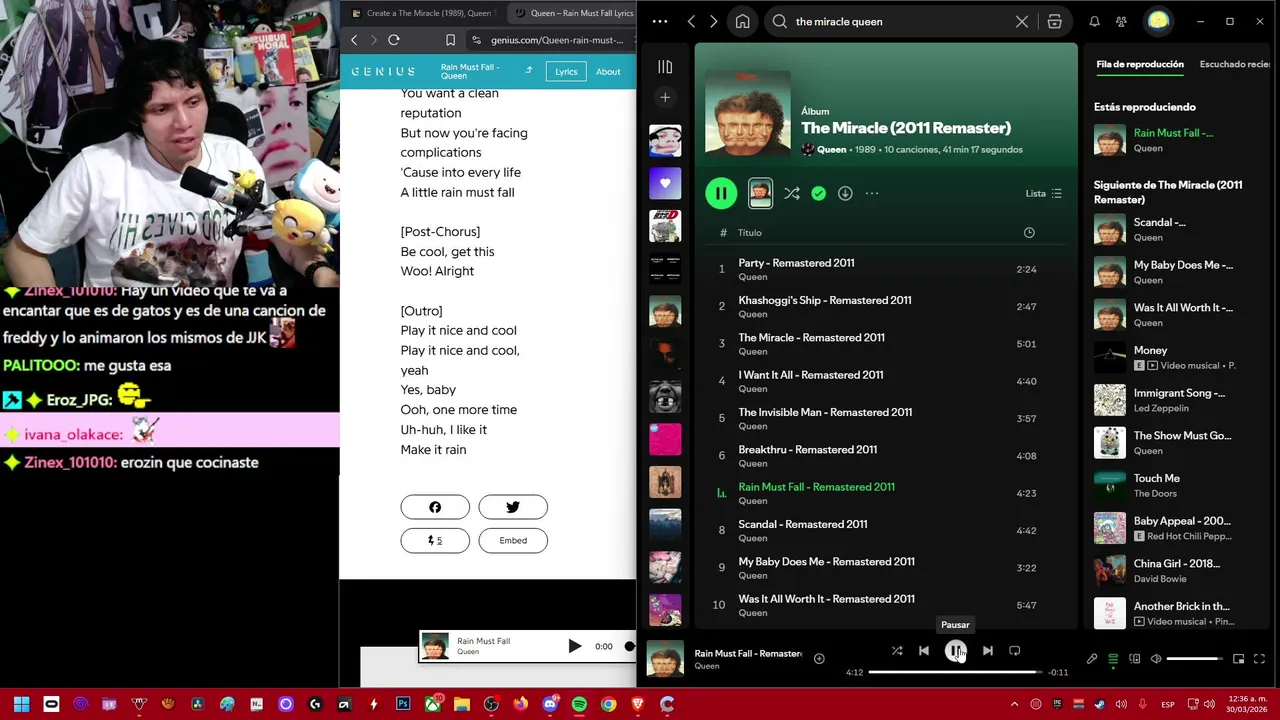The width and height of the screenshot is (1280, 720).
Task: Switch to Fila de reproducción tab
Action: [x=1140, y=64]
